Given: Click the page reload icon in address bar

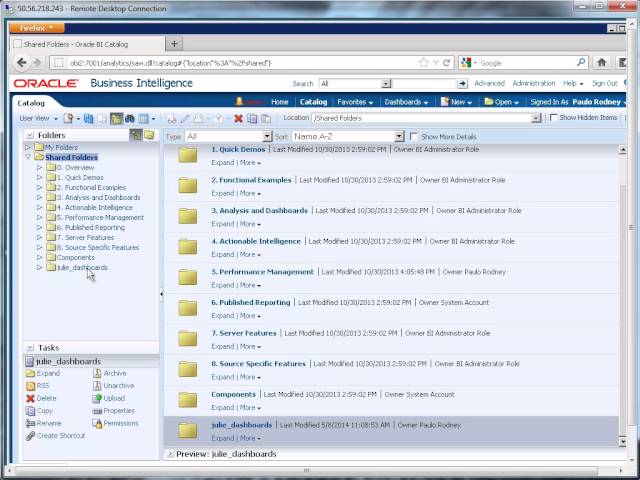Looking at the screenshot, I should click(447, 63).
